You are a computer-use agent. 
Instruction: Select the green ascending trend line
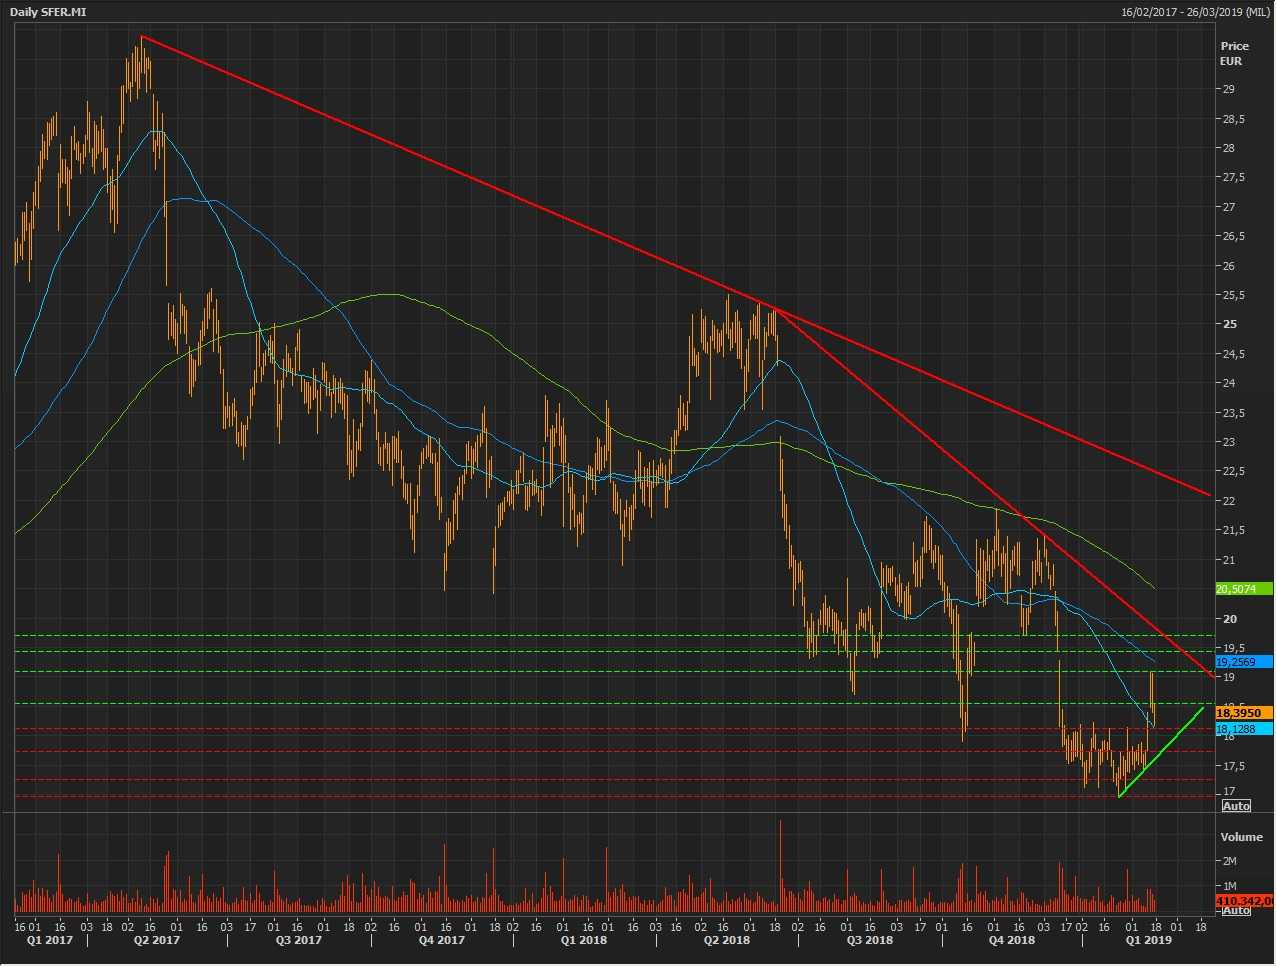(1160, 752)
